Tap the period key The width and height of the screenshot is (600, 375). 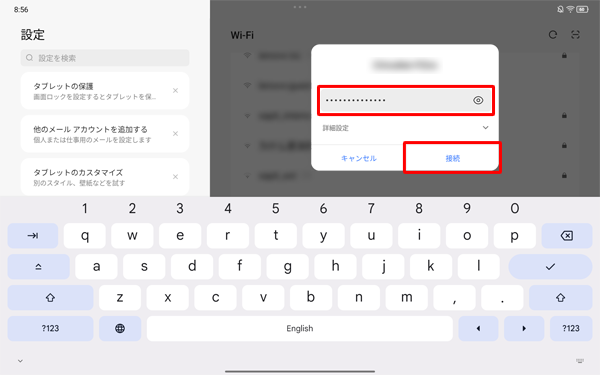pyautogui.click(x=502, y=298)
